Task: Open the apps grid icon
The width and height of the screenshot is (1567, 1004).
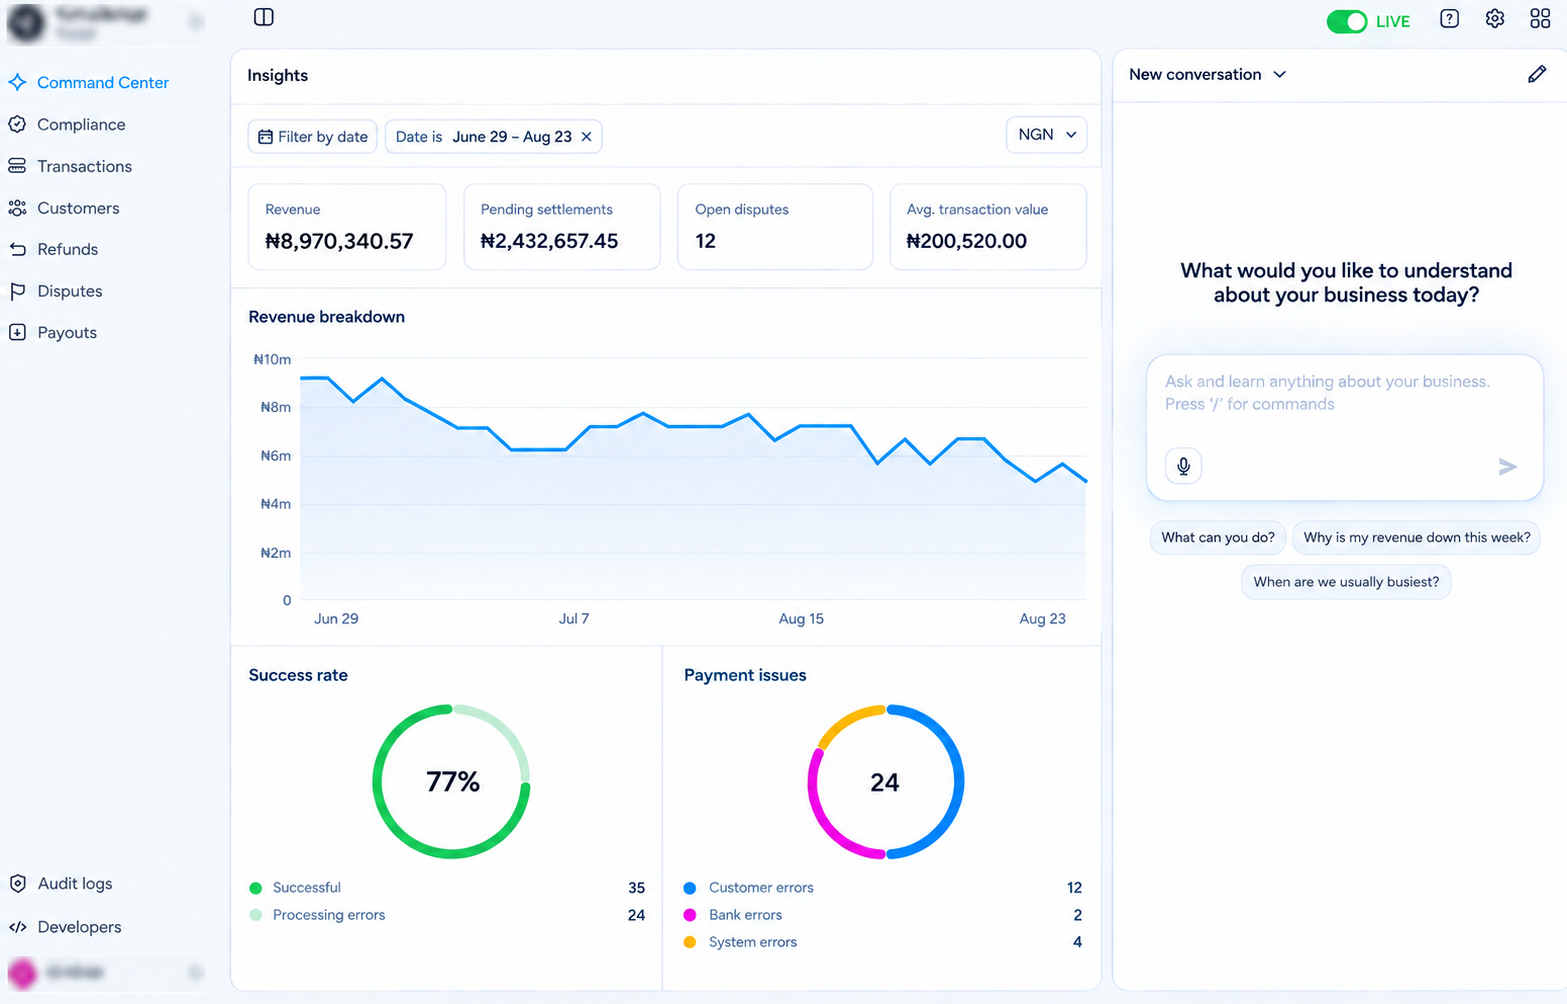Action: click(x=1540, y=19)
